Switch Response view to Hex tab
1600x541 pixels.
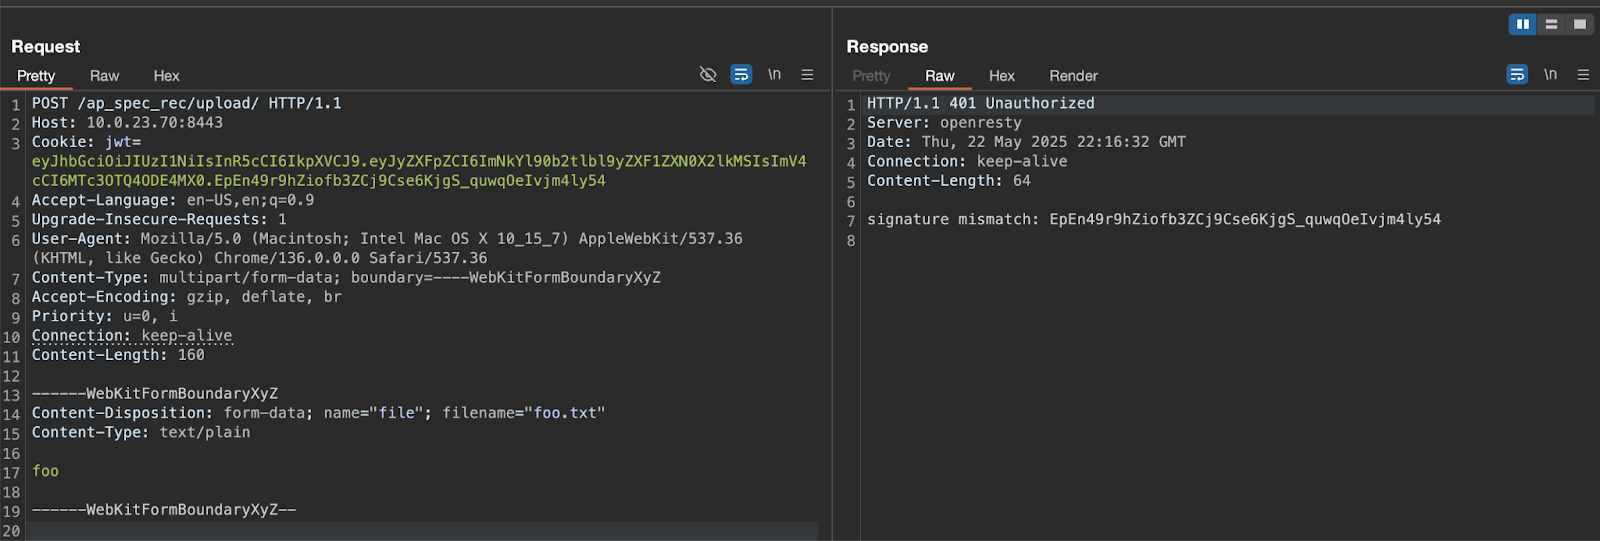tap(1002, 76)
